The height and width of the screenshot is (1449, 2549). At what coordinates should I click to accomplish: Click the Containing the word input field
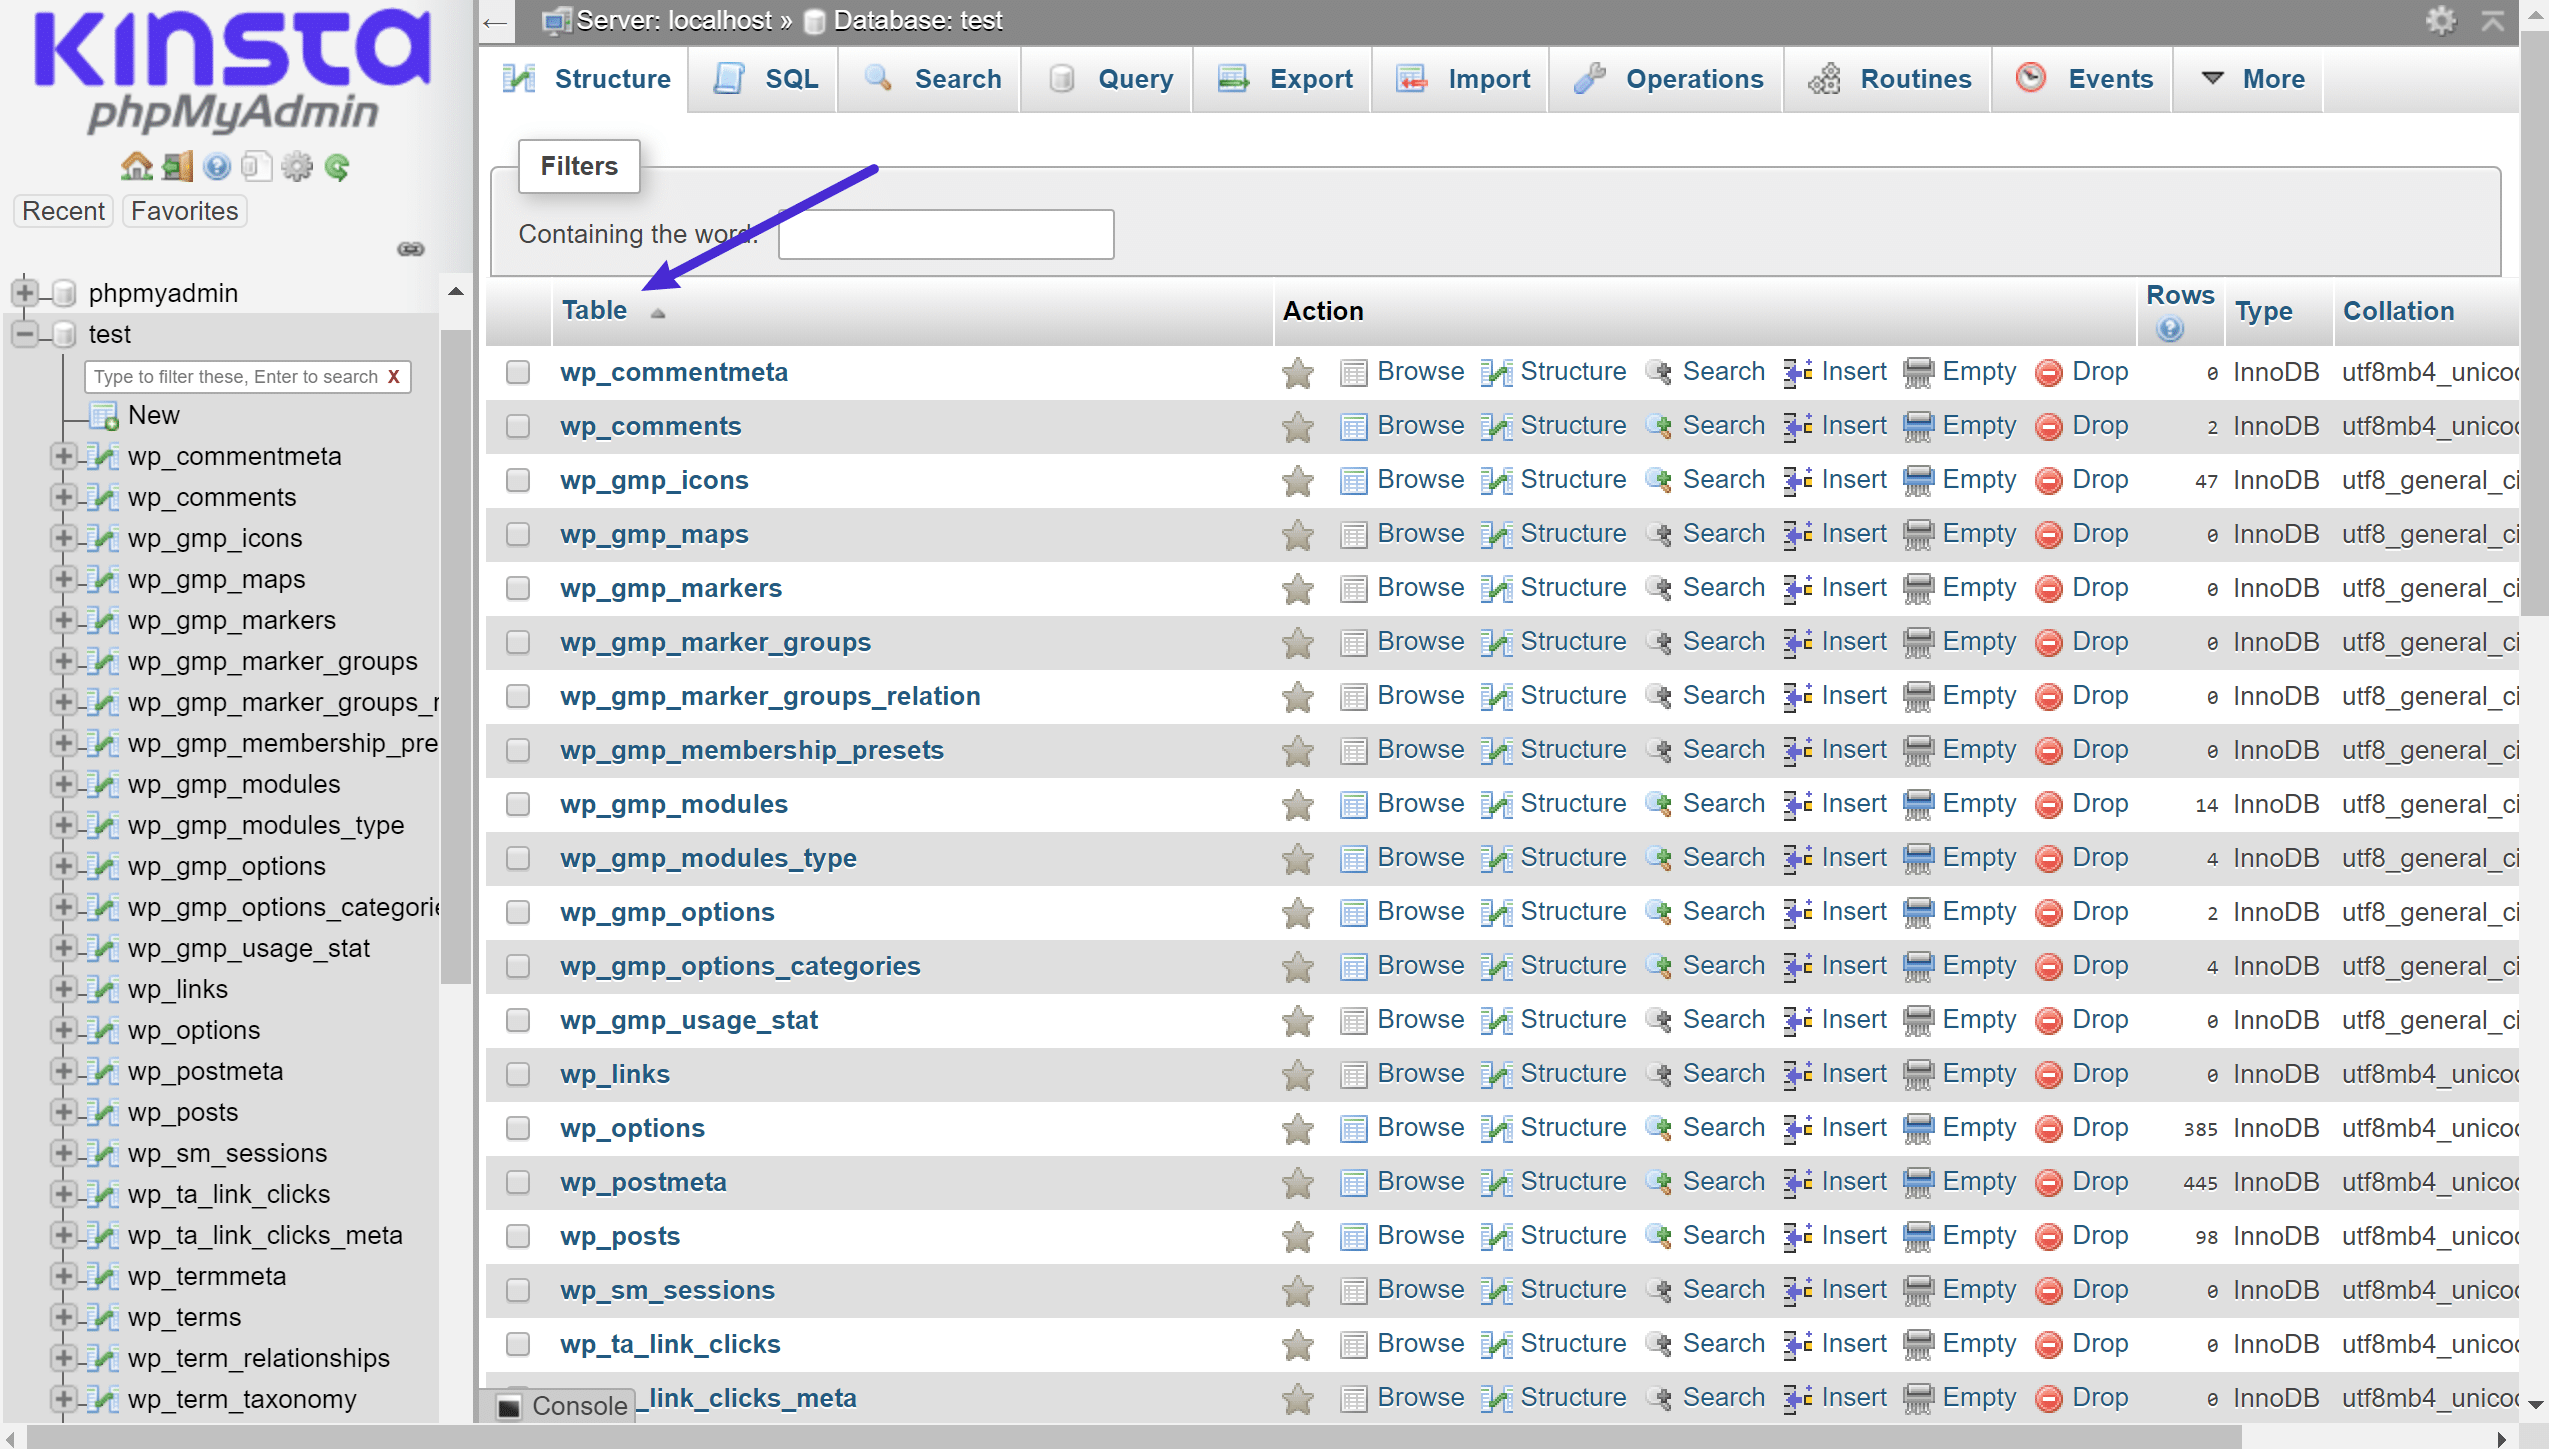click(945, 233)
